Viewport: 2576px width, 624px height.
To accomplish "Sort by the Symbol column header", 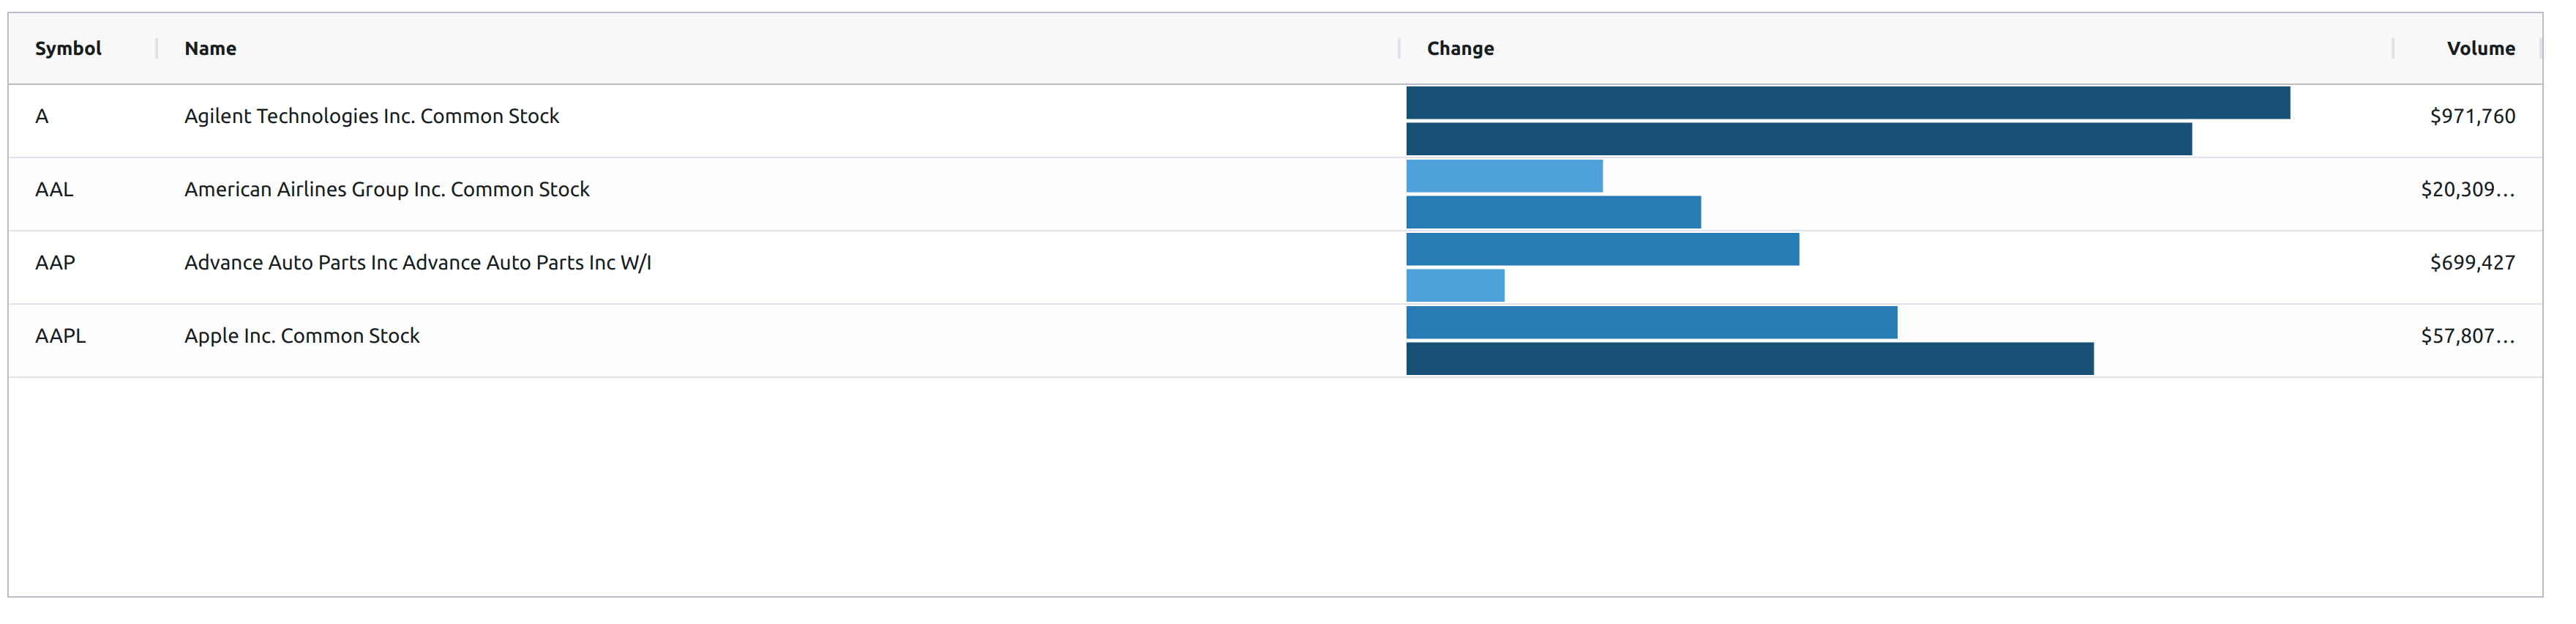I will 68,48.
